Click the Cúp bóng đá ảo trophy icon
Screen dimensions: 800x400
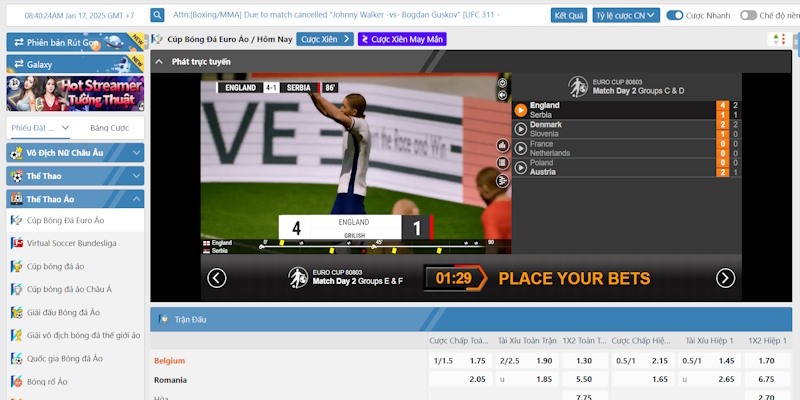click(17, 266)
